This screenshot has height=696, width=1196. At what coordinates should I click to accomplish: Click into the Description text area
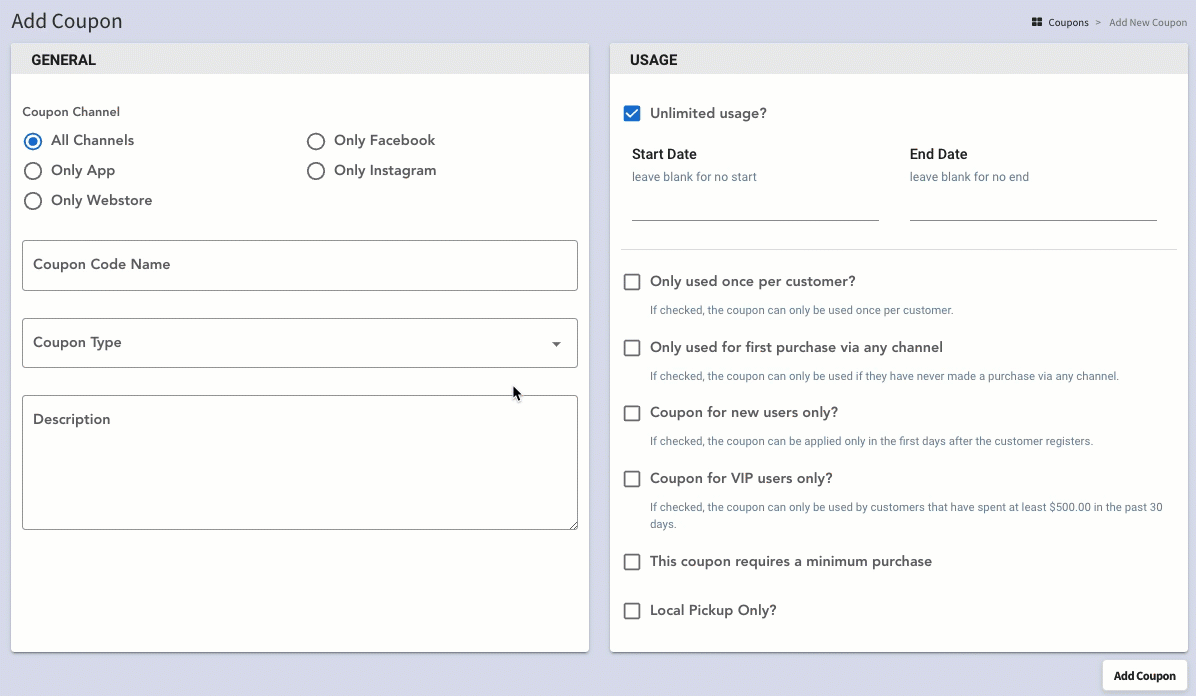pos(299,462)
